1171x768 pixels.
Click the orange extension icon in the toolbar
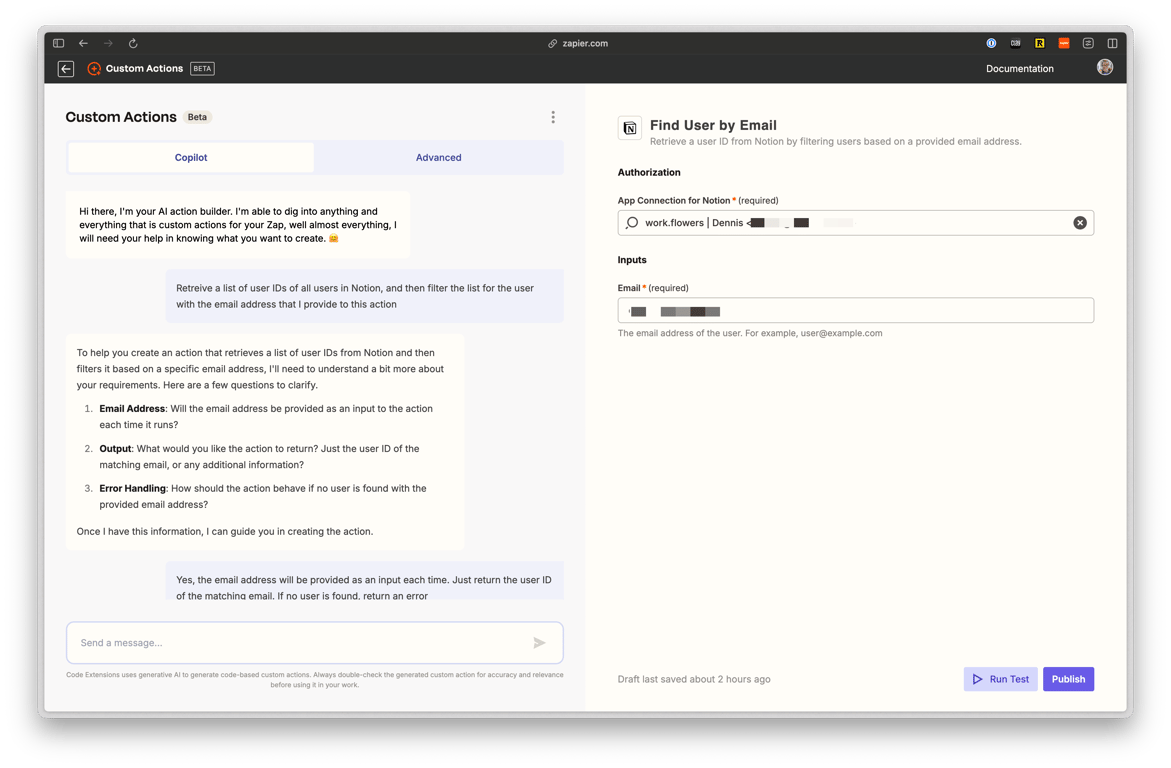[1063, 43]
